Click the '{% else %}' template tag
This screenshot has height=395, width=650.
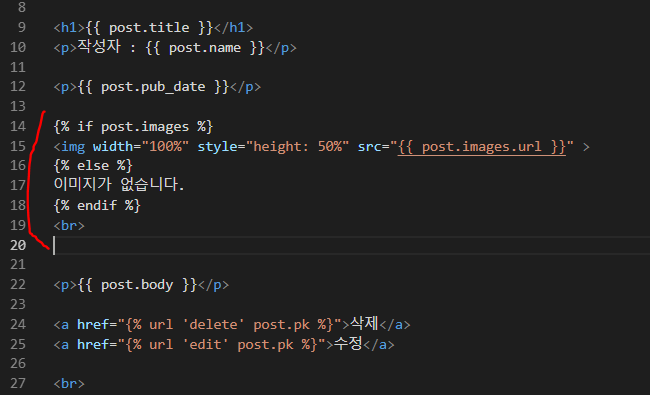click(93, 166)
